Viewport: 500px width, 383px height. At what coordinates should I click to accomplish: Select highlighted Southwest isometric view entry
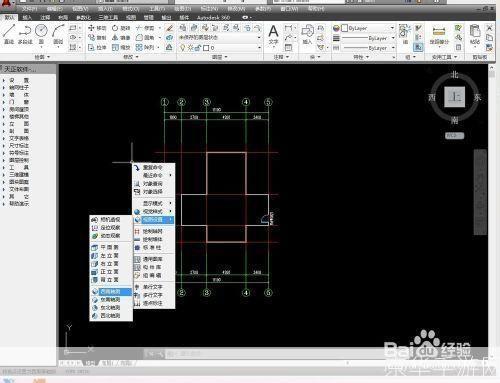tap(111, 292)
